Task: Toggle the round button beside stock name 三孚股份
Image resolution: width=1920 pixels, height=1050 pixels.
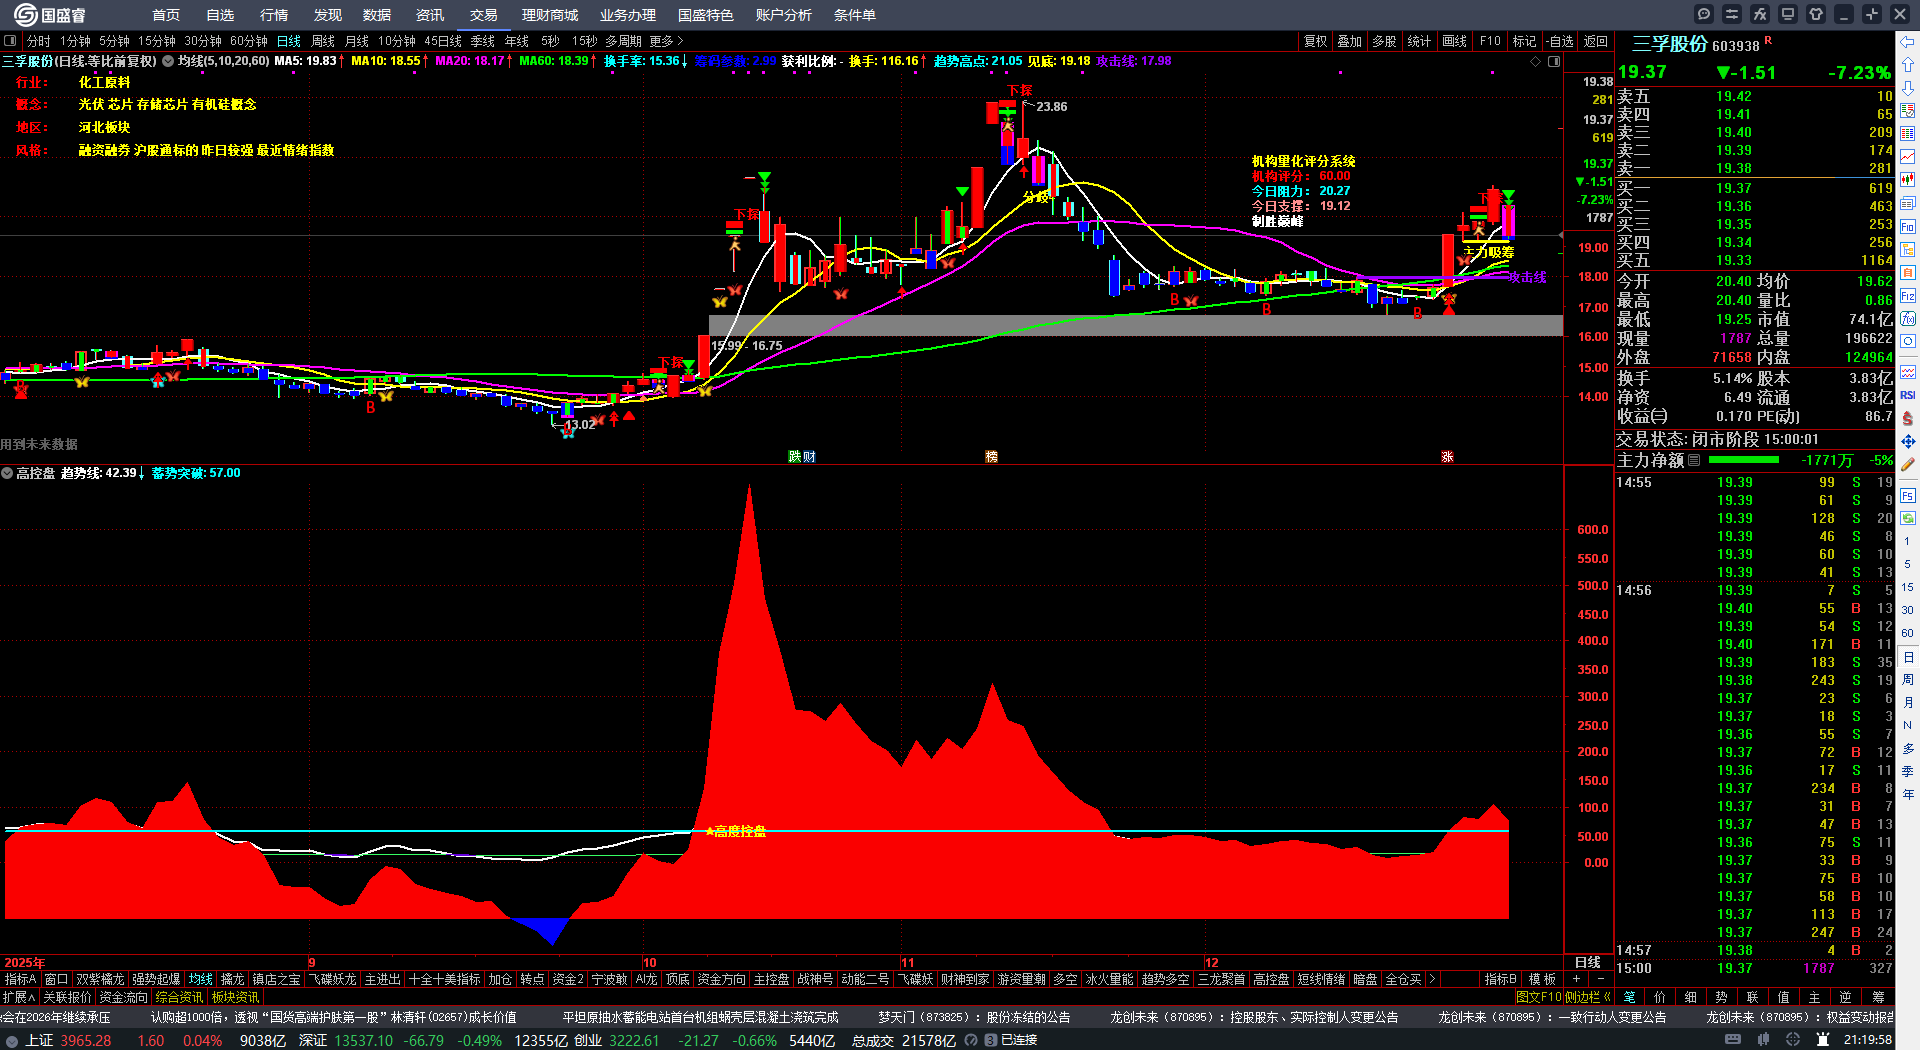Action: click(168, 61)
